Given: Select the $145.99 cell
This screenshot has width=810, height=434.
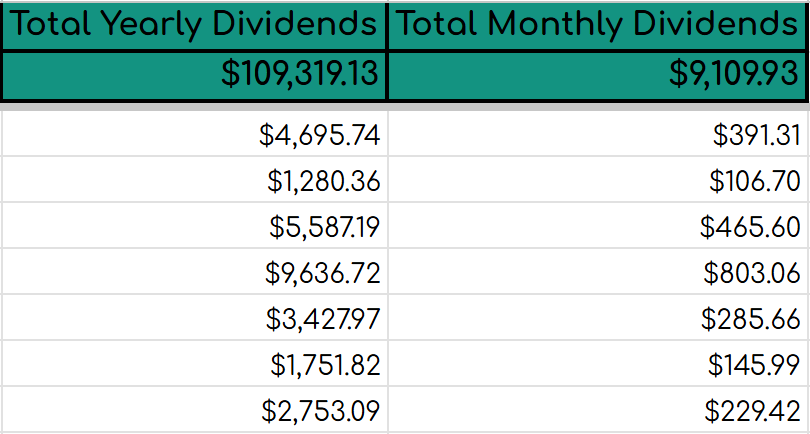Looking at the screenshot, I should [x=599, y=363].
